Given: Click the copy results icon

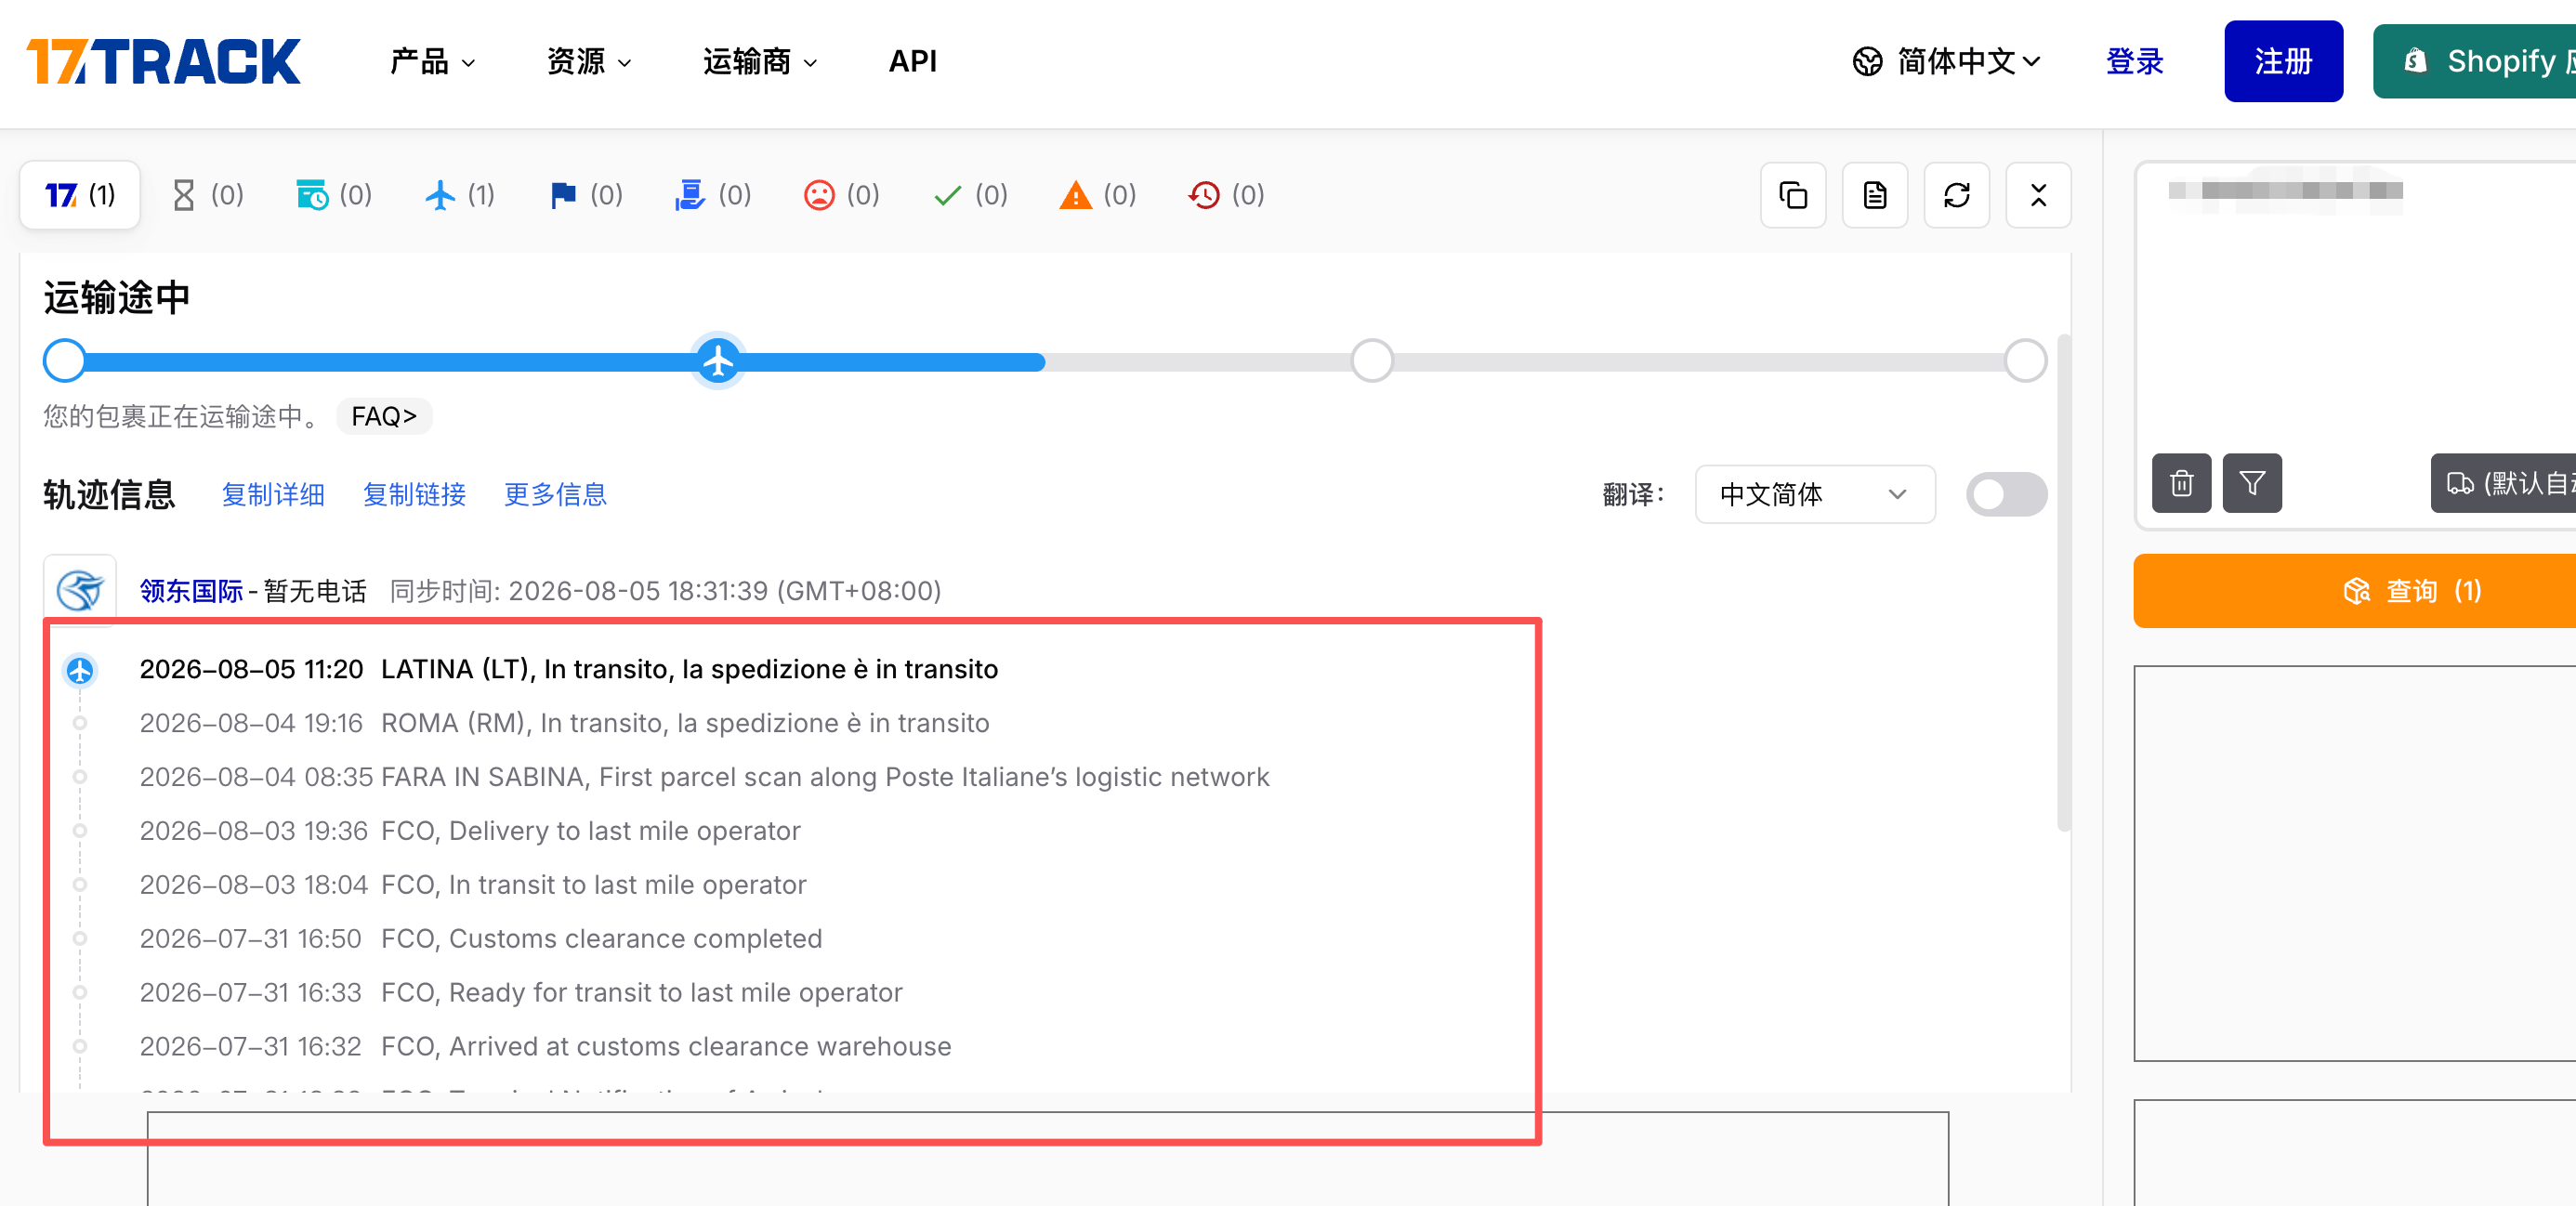Looking at the screenshot, I should (x=1793, y=195).
